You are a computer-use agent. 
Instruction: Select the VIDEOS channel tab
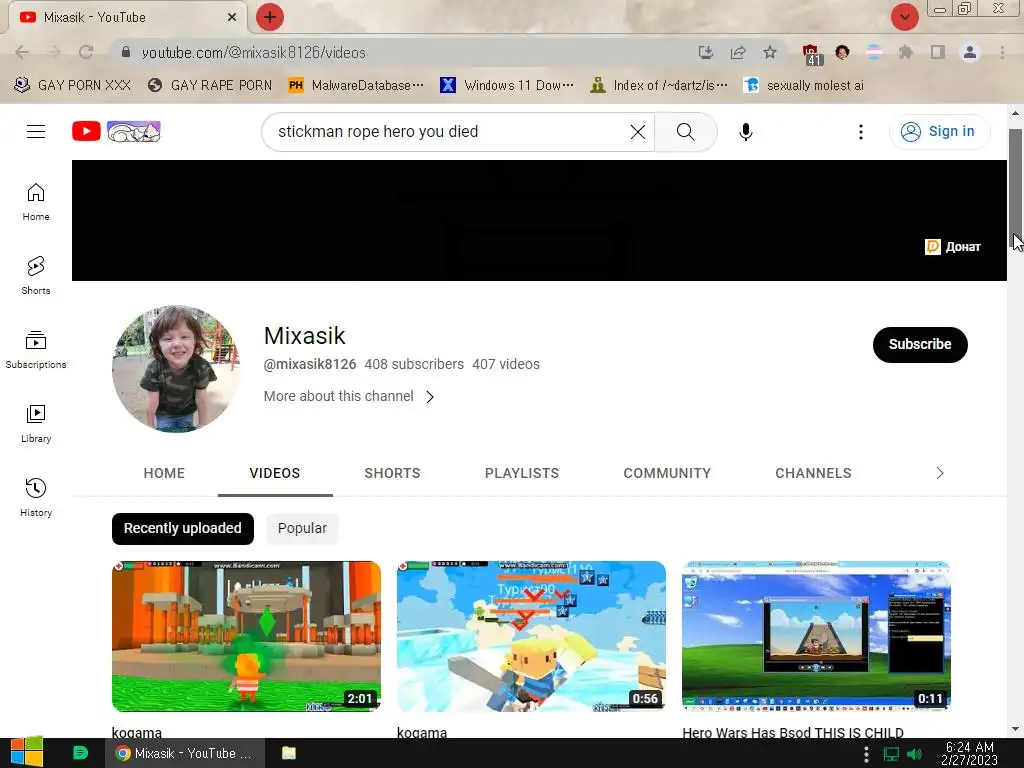(275, 473)
